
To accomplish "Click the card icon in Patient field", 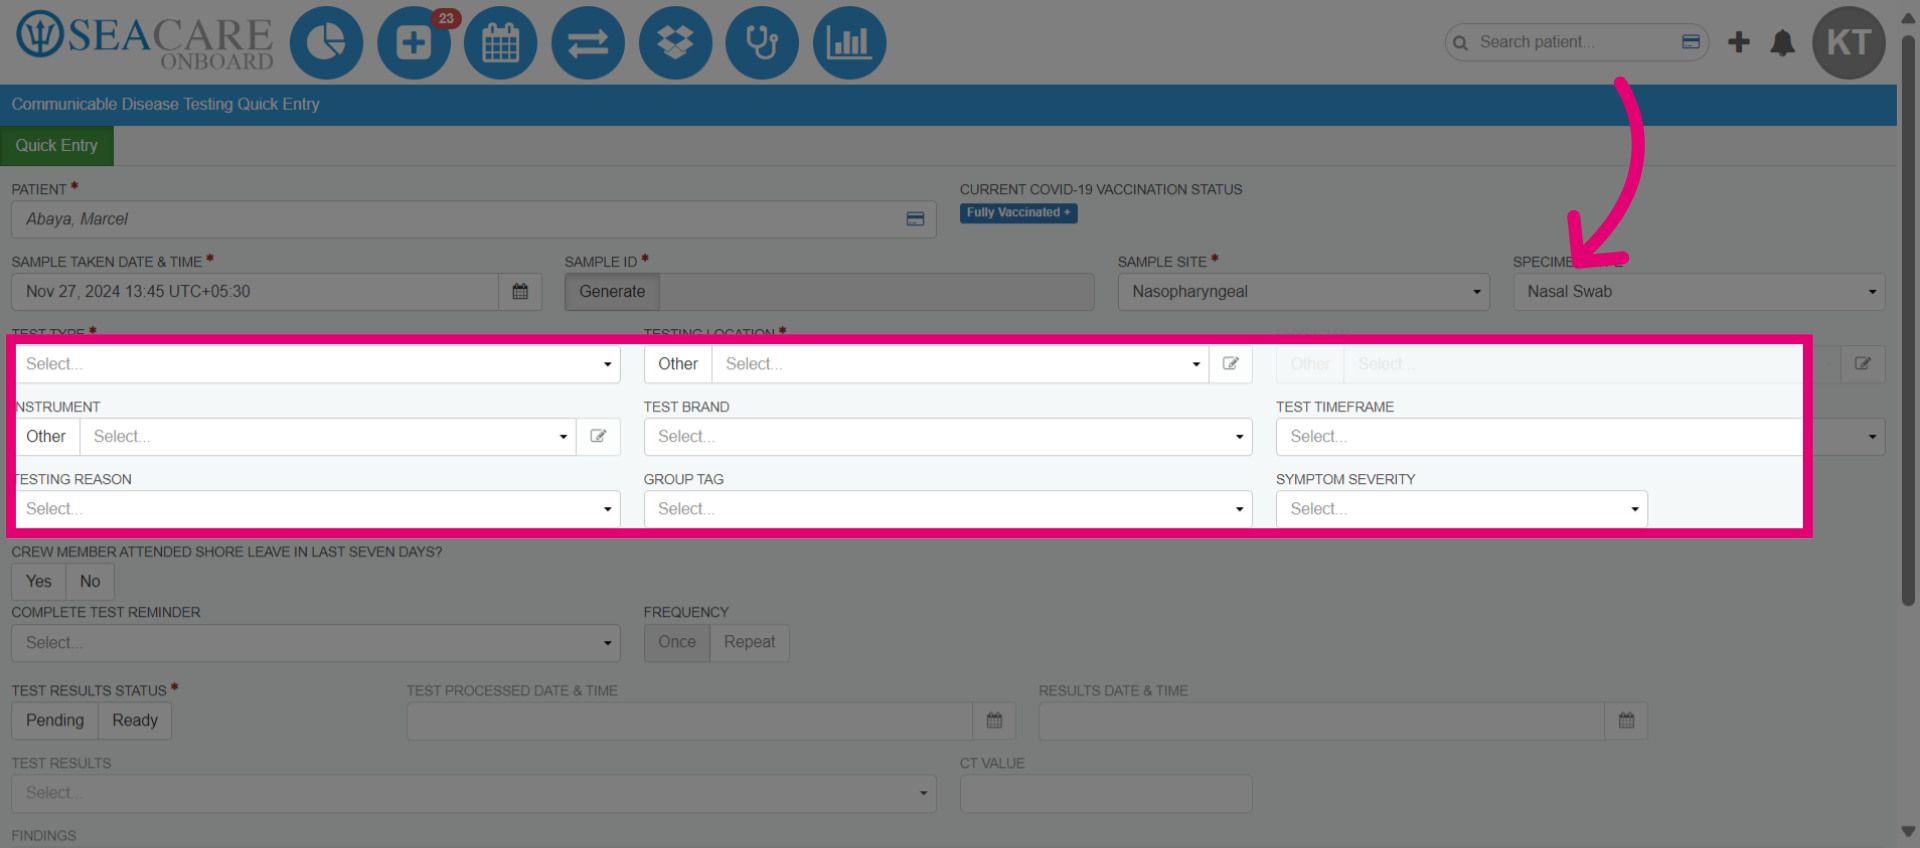I will click(x=915, y=219).
